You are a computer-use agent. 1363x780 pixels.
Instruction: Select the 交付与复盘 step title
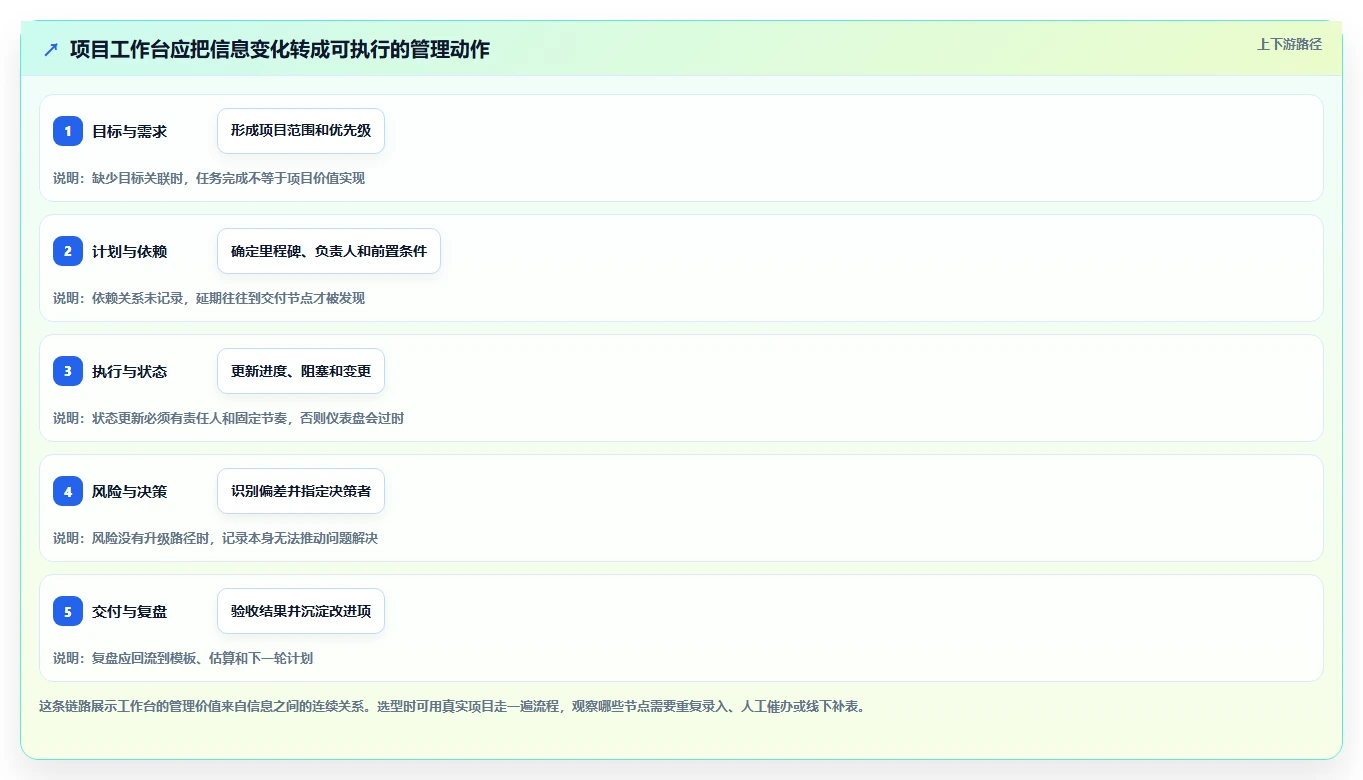130,611
